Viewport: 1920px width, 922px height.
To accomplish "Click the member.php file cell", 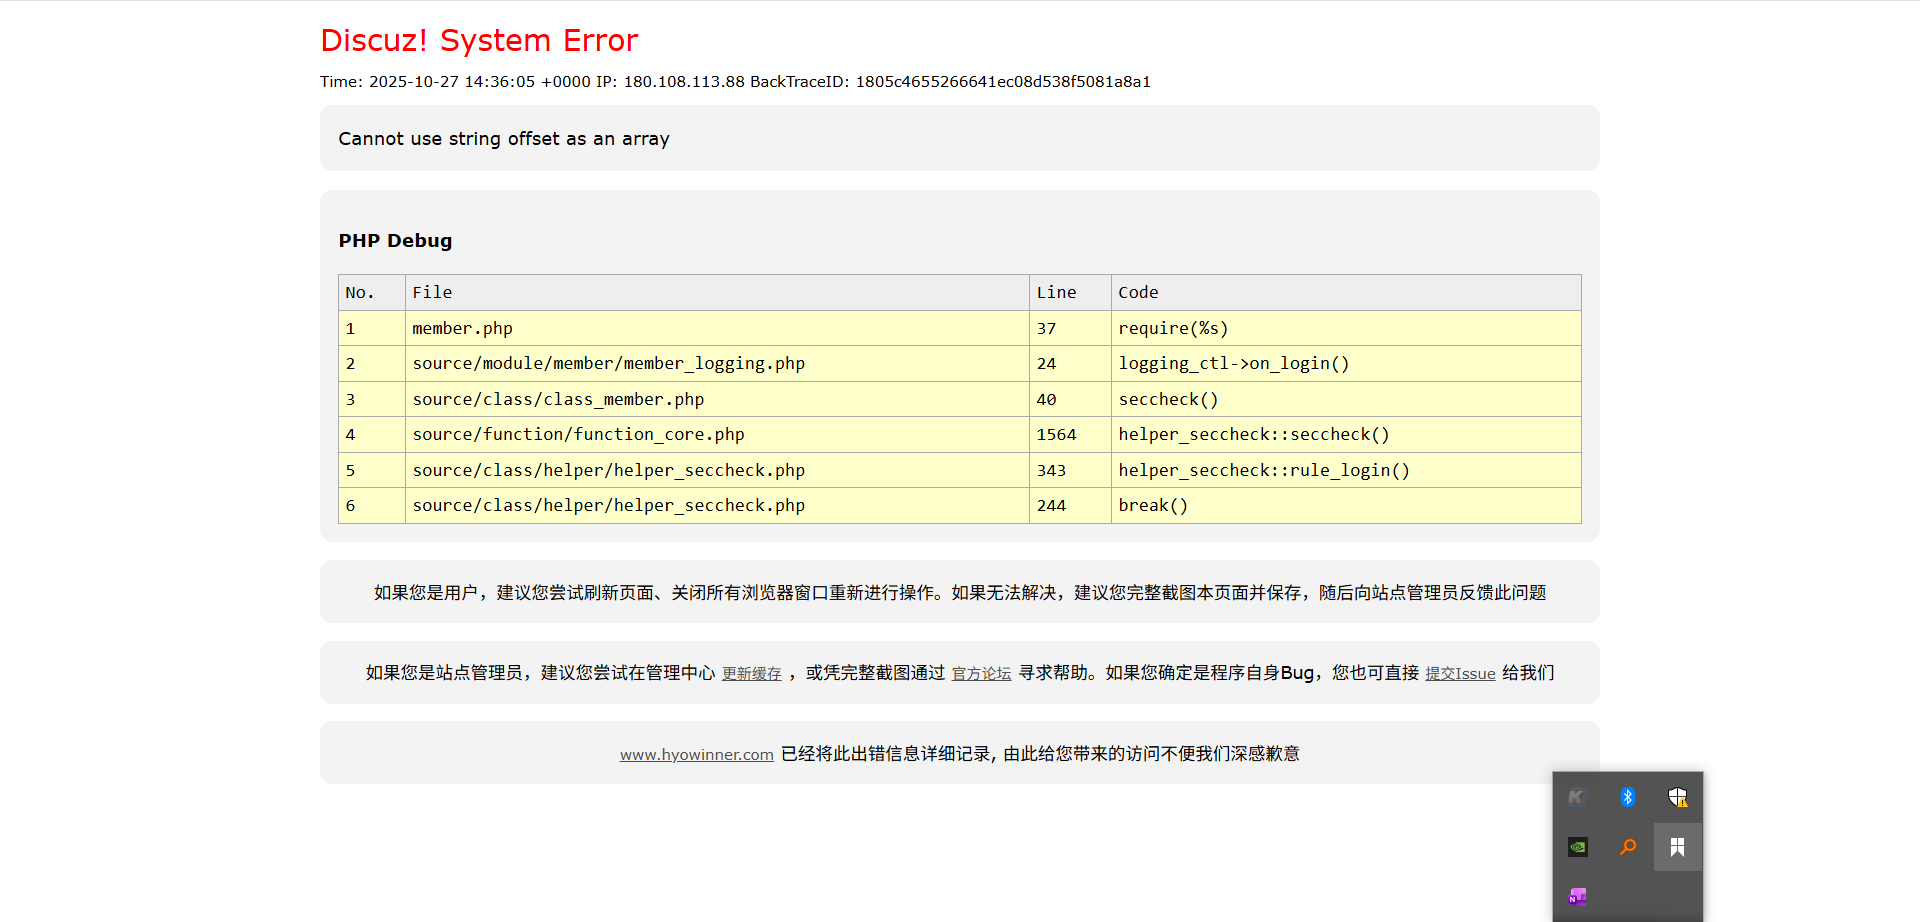I will pyautogui.click(x=462, y=328).
